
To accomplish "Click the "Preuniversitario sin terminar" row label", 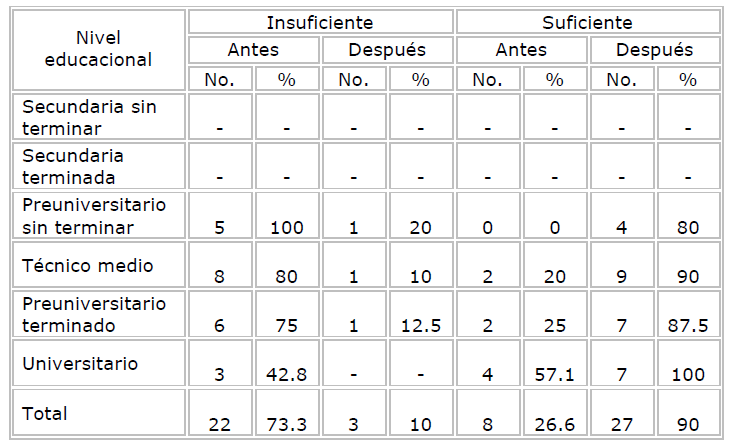I will [x=94, y=214].
